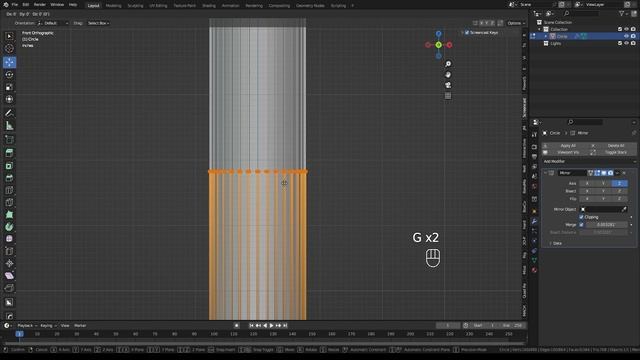The width and height of the screenshot is (640, 360).
Task: Toggle the Clipping checkbox in Mirror modifier
Action: (581, 217)
